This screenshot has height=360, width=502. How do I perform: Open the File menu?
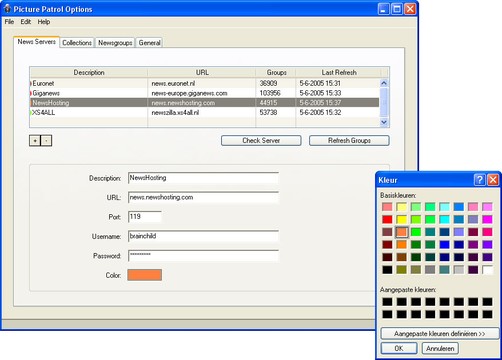coord(9,22)
